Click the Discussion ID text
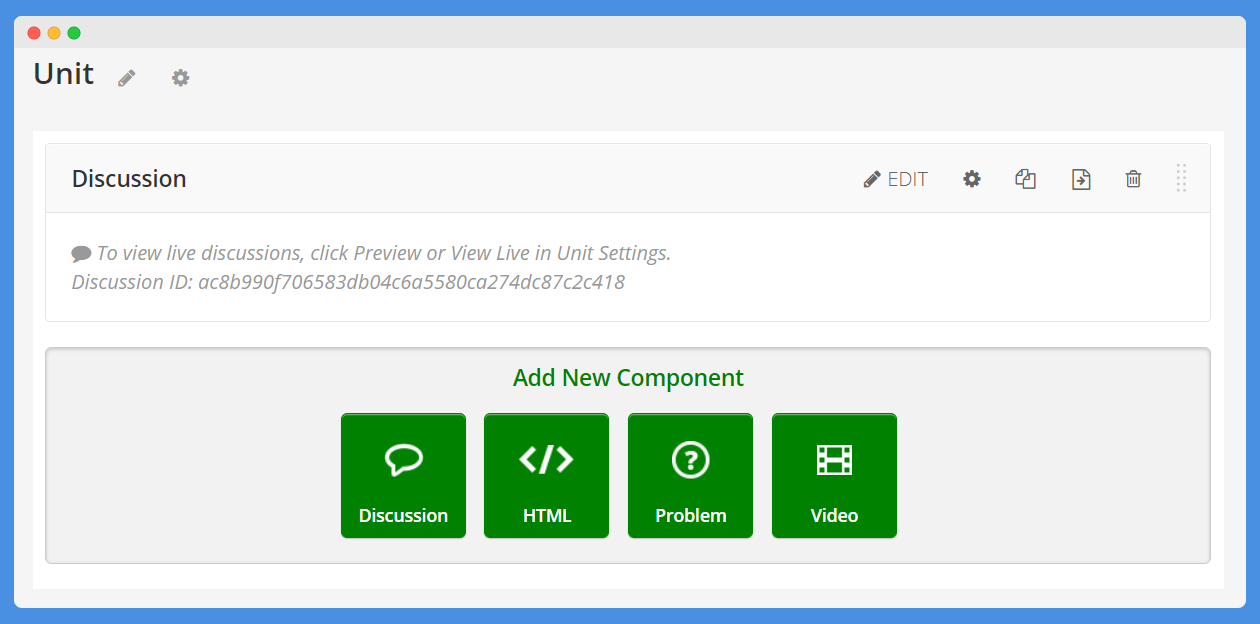Screen dimensions: 1260x624 point(348,282)
